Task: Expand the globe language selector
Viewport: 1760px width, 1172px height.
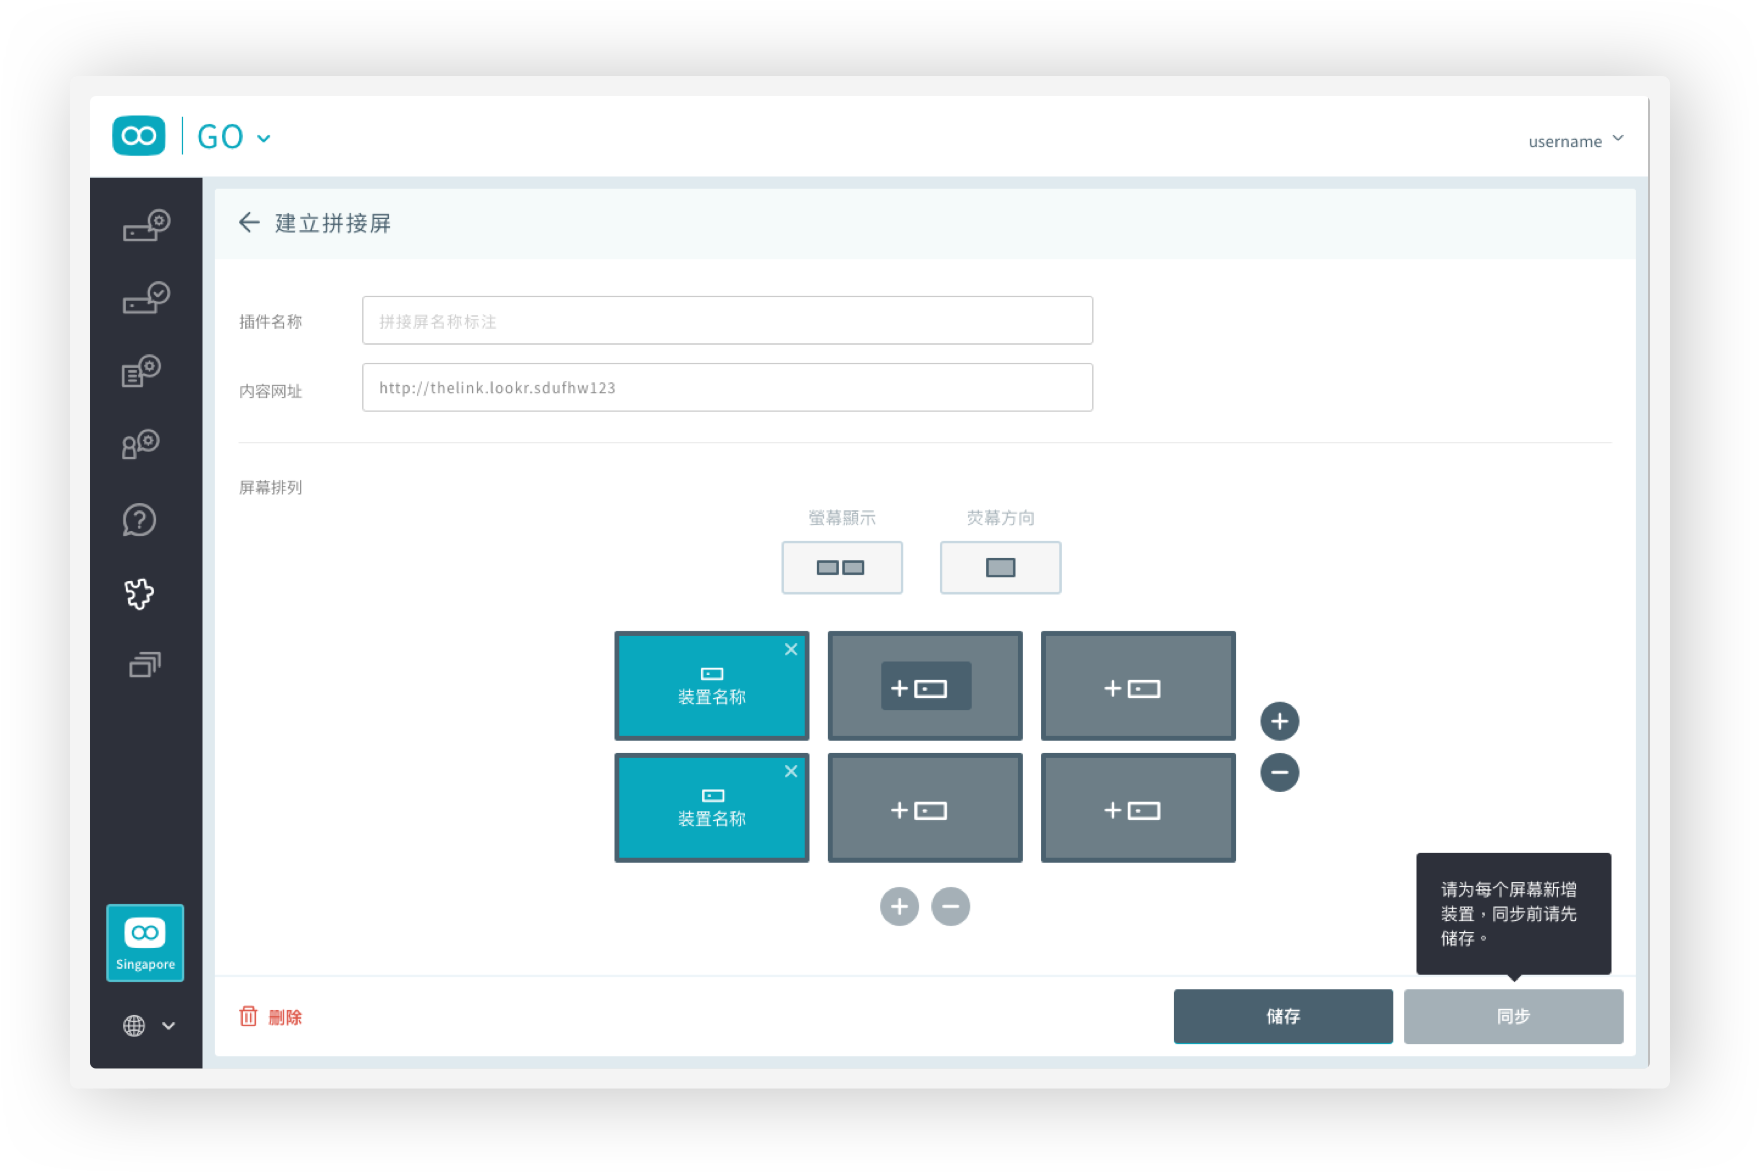Action: [148, 1026]
